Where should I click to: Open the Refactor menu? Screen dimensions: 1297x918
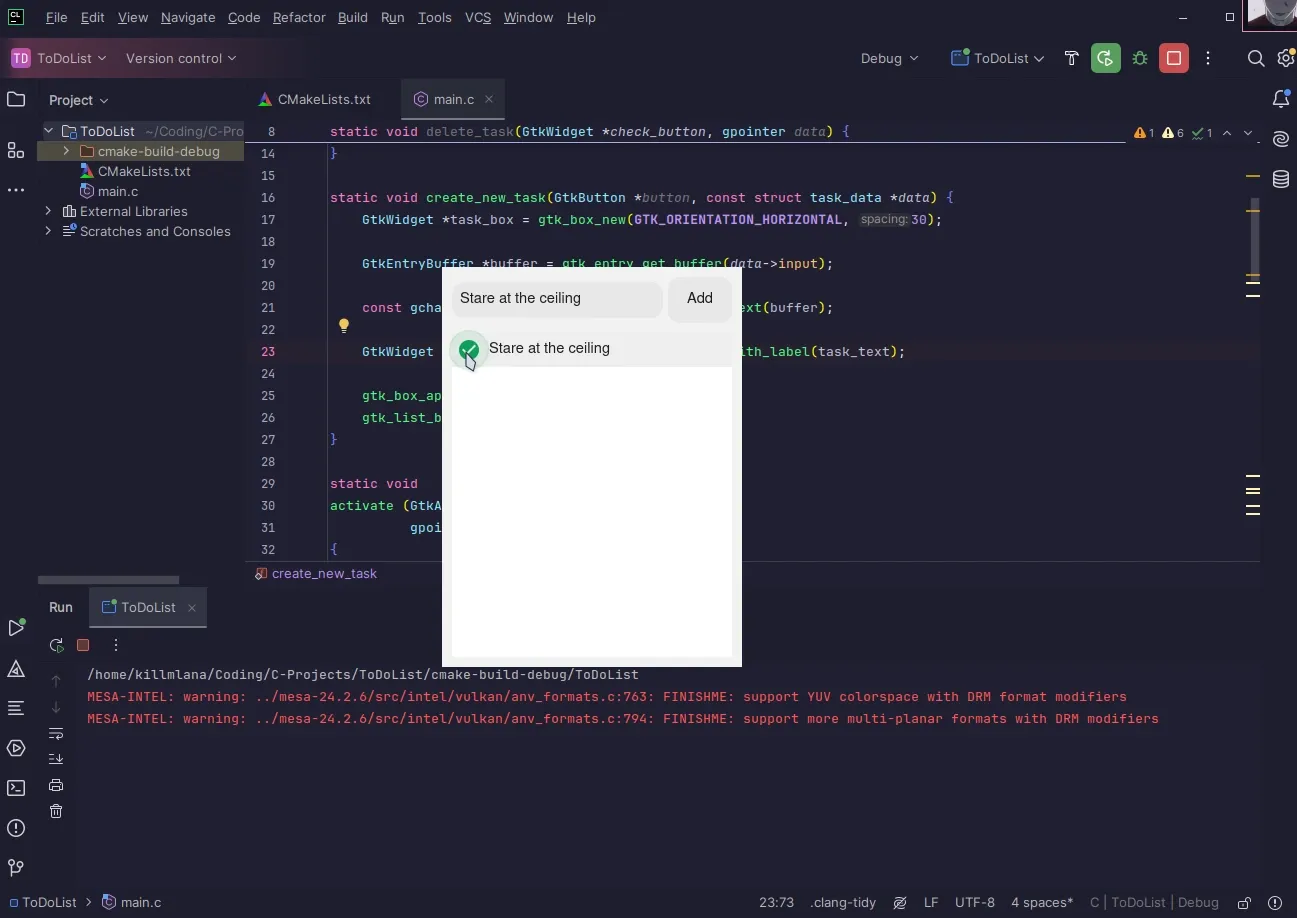pyautogui.click(x=299, y=17)
